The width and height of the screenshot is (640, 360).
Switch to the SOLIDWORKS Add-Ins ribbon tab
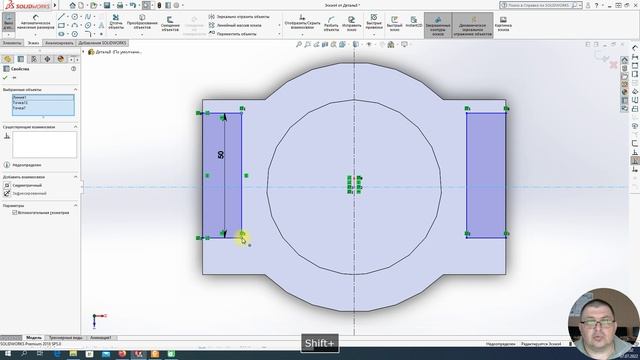(x=102, y=43)
